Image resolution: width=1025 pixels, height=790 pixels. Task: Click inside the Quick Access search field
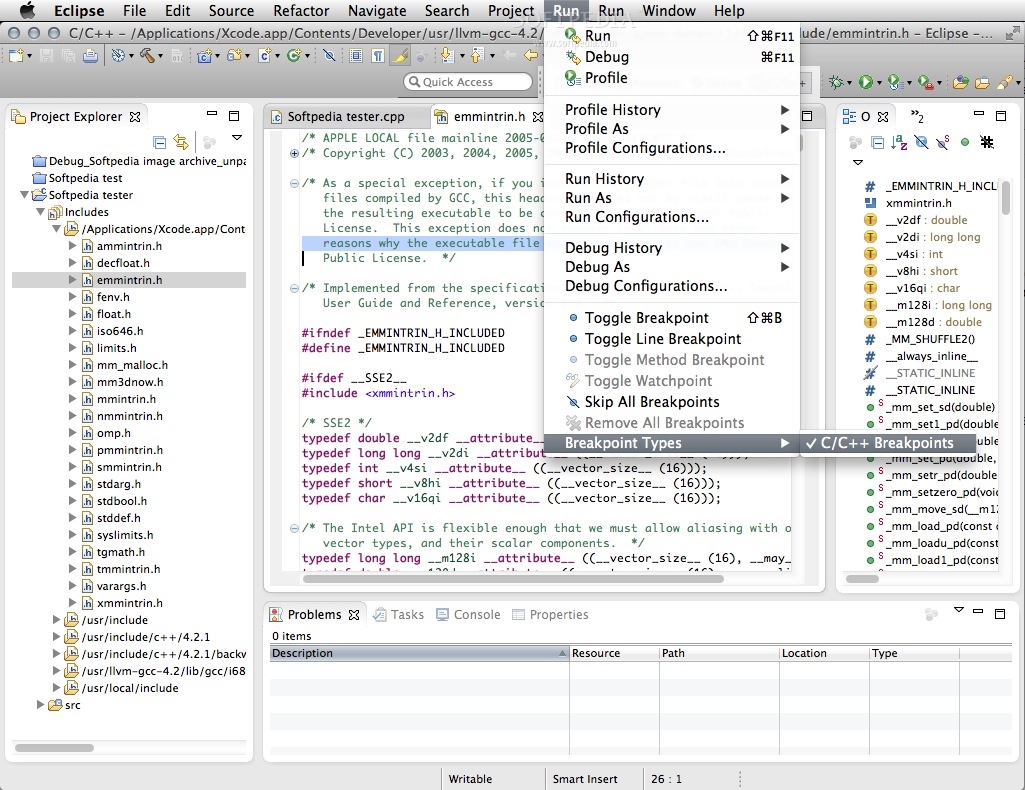(470, 81)
